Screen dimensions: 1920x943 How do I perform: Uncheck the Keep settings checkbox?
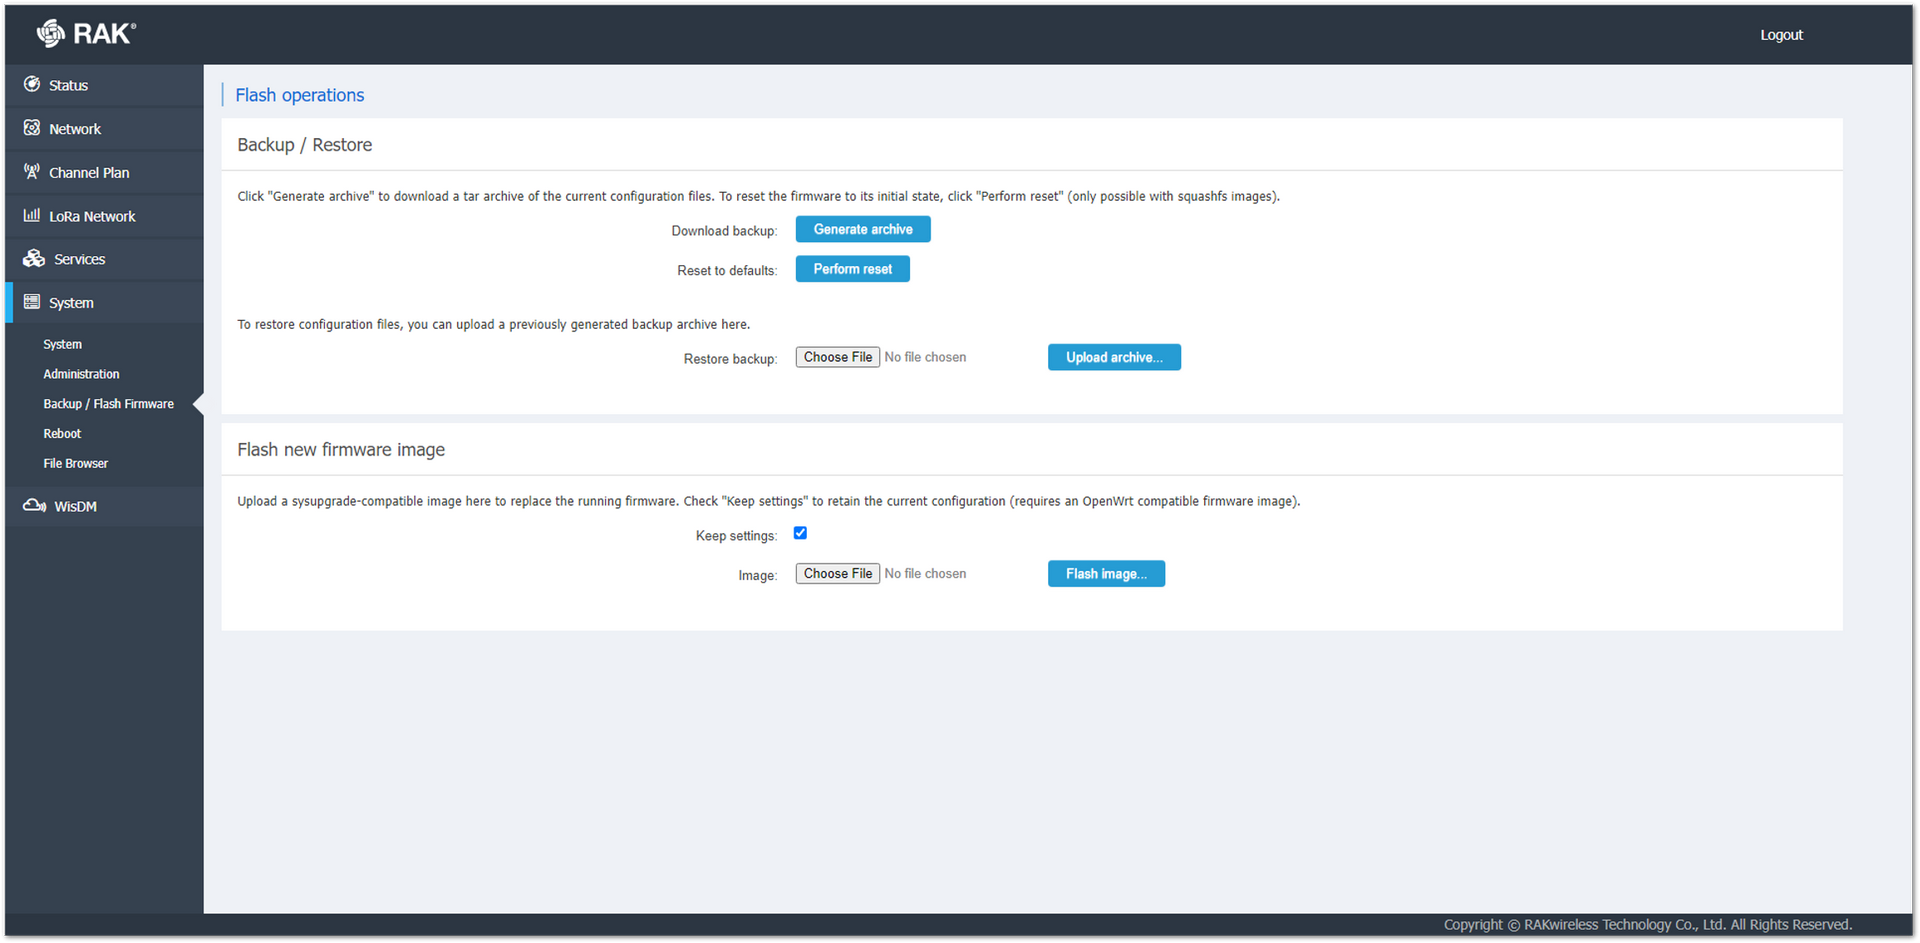pos(800,533)
